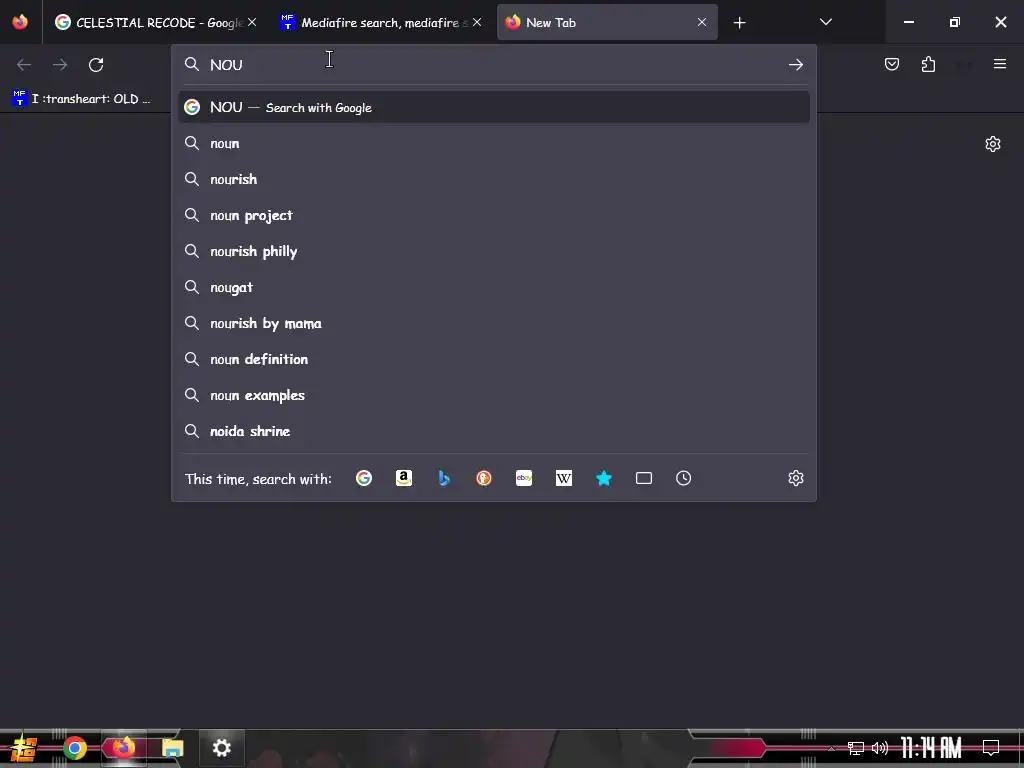Open Firefox View pinned icon
This screenshot has width=1024, height=768.
20,22
